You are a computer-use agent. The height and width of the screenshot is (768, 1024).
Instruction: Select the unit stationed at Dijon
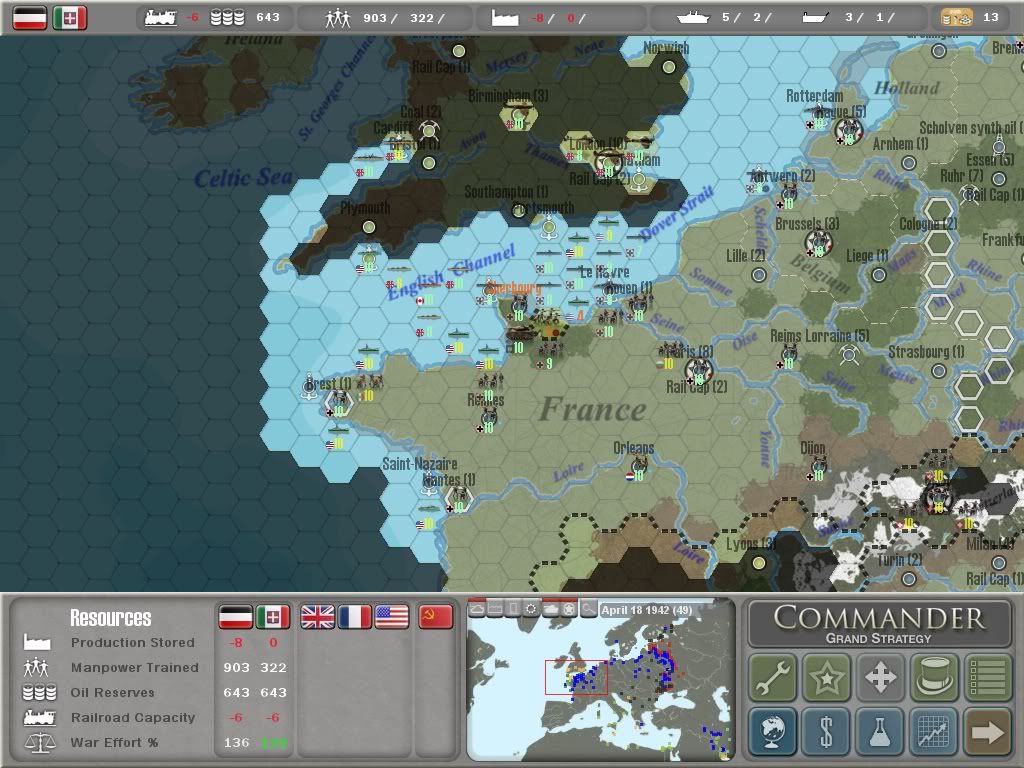[x=818, y=468]
